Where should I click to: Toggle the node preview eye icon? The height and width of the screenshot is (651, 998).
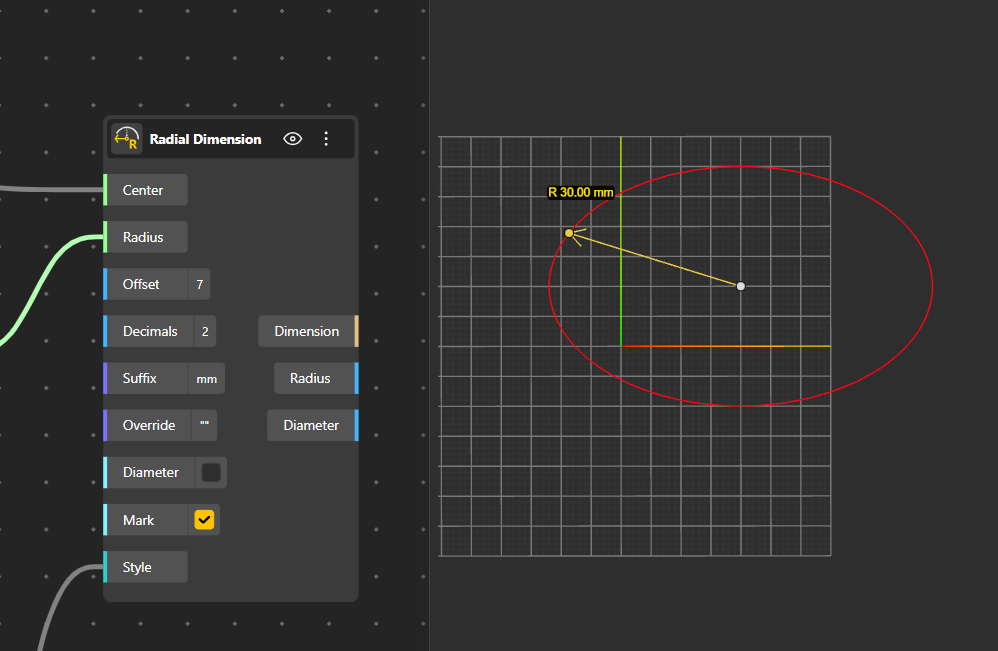(293, 139)
